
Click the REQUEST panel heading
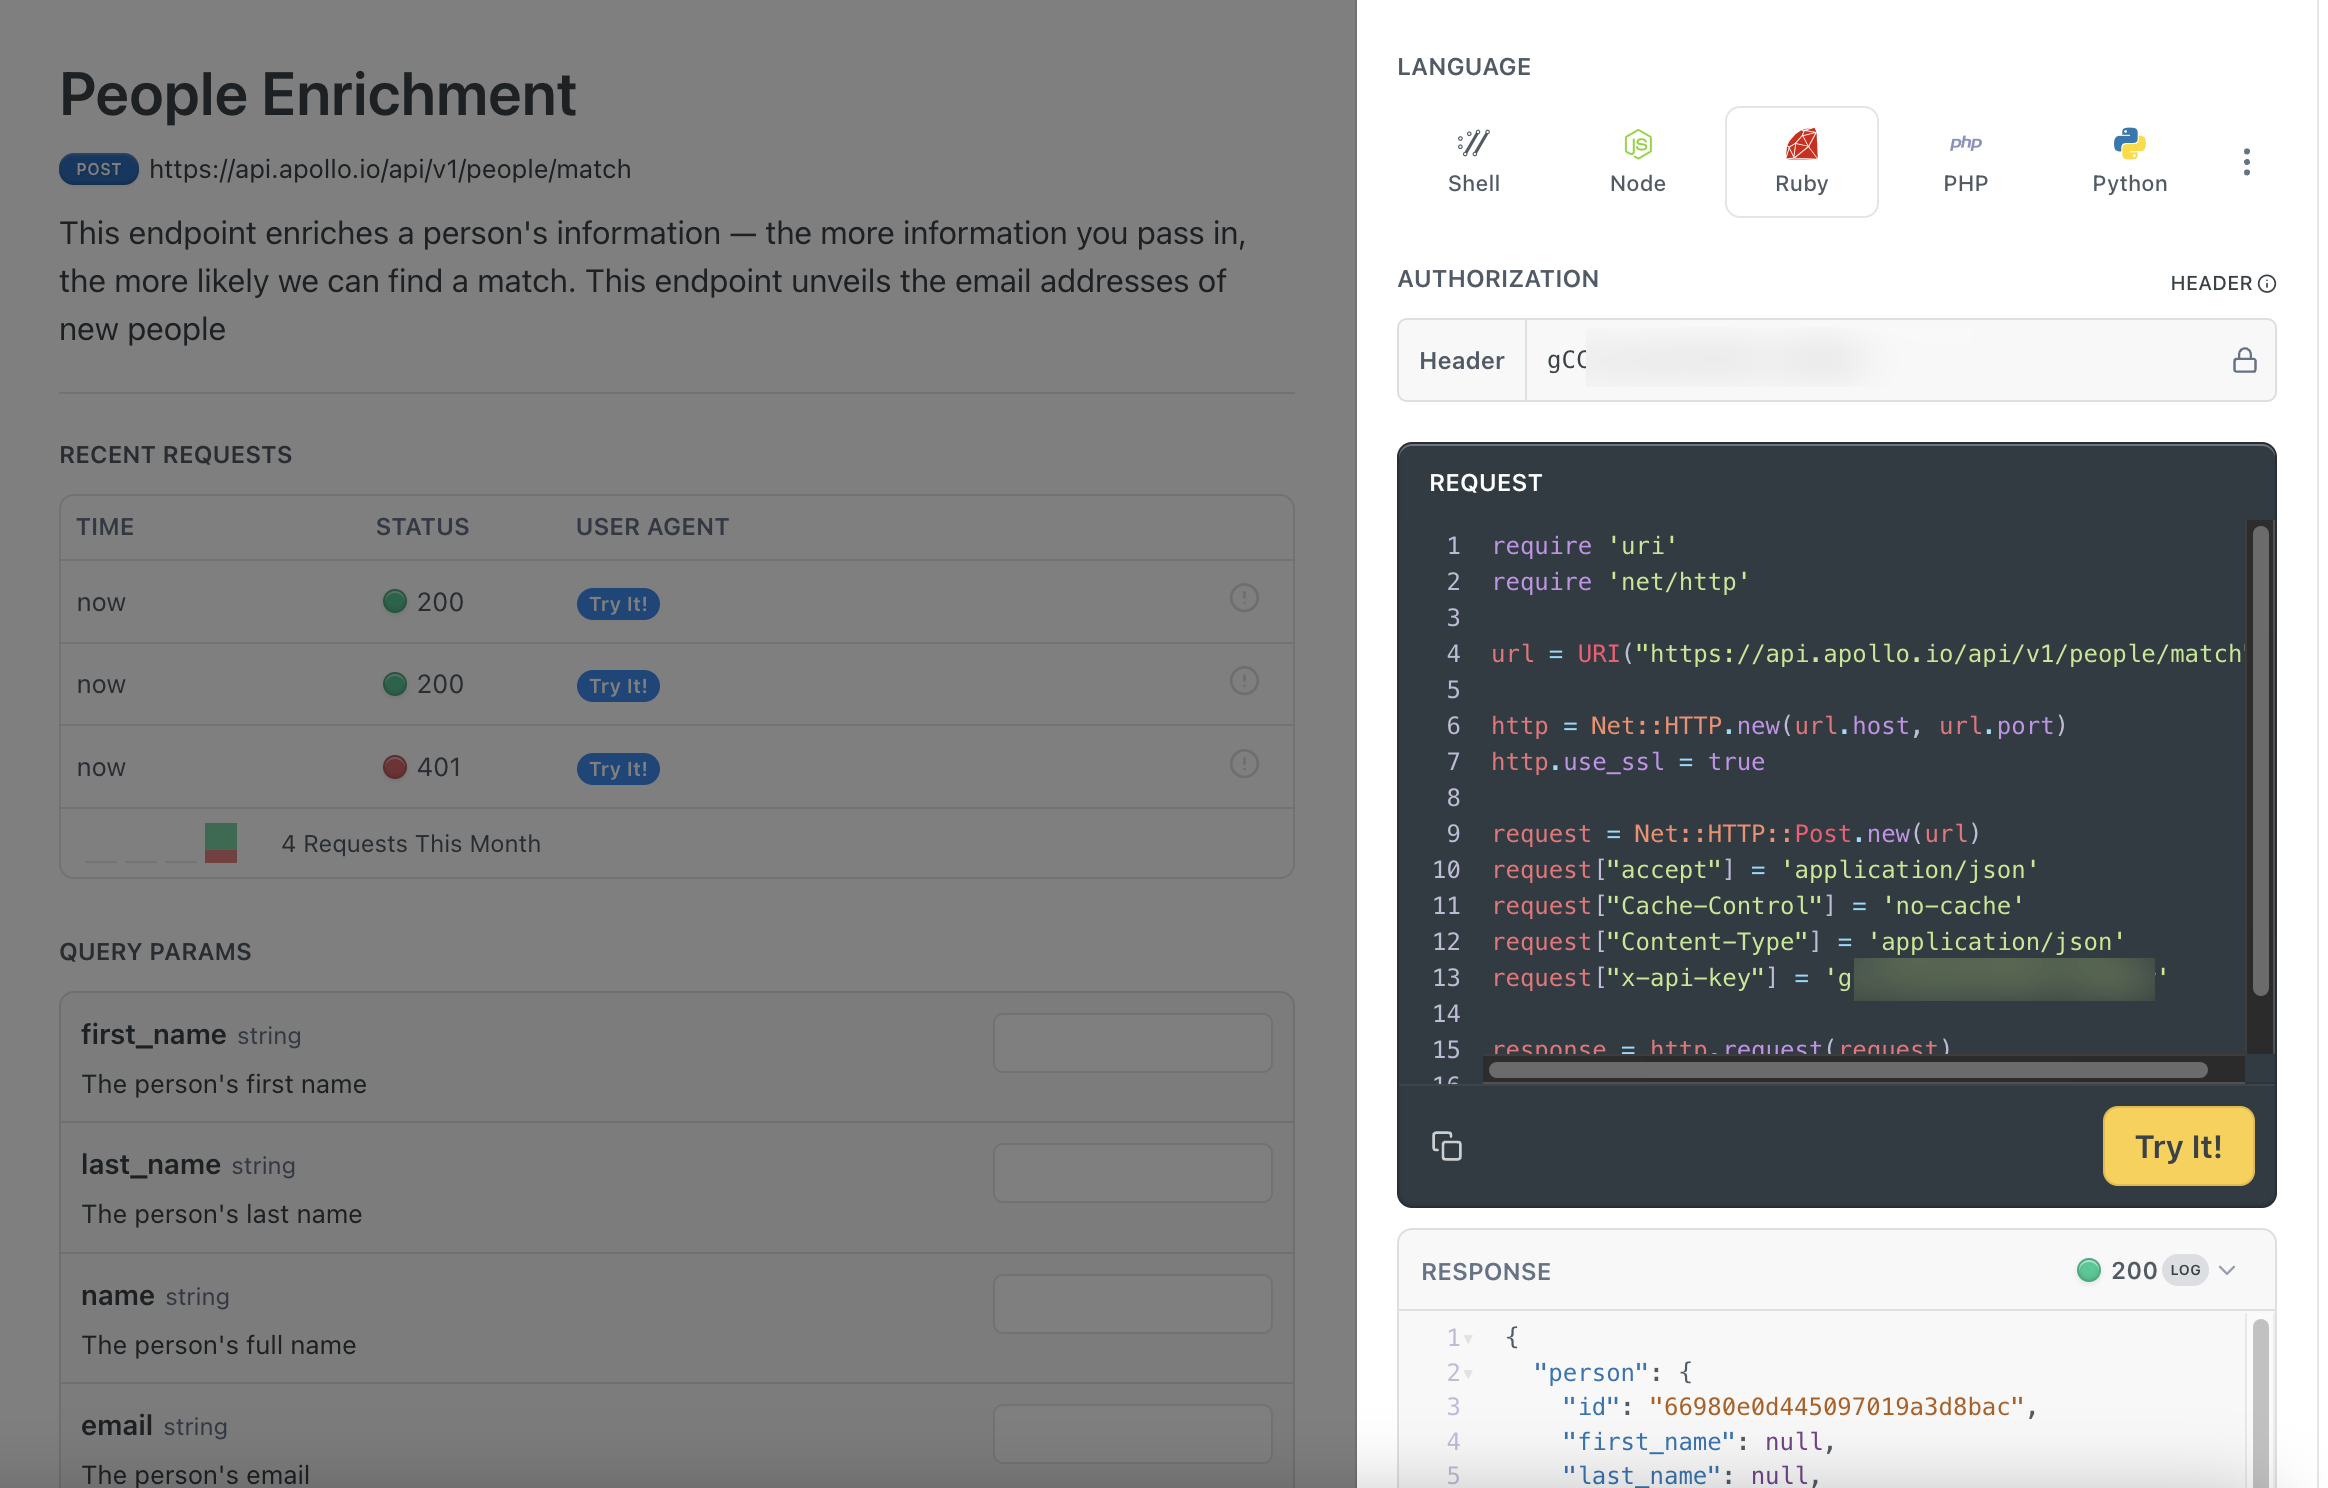tap(1485, 483)
